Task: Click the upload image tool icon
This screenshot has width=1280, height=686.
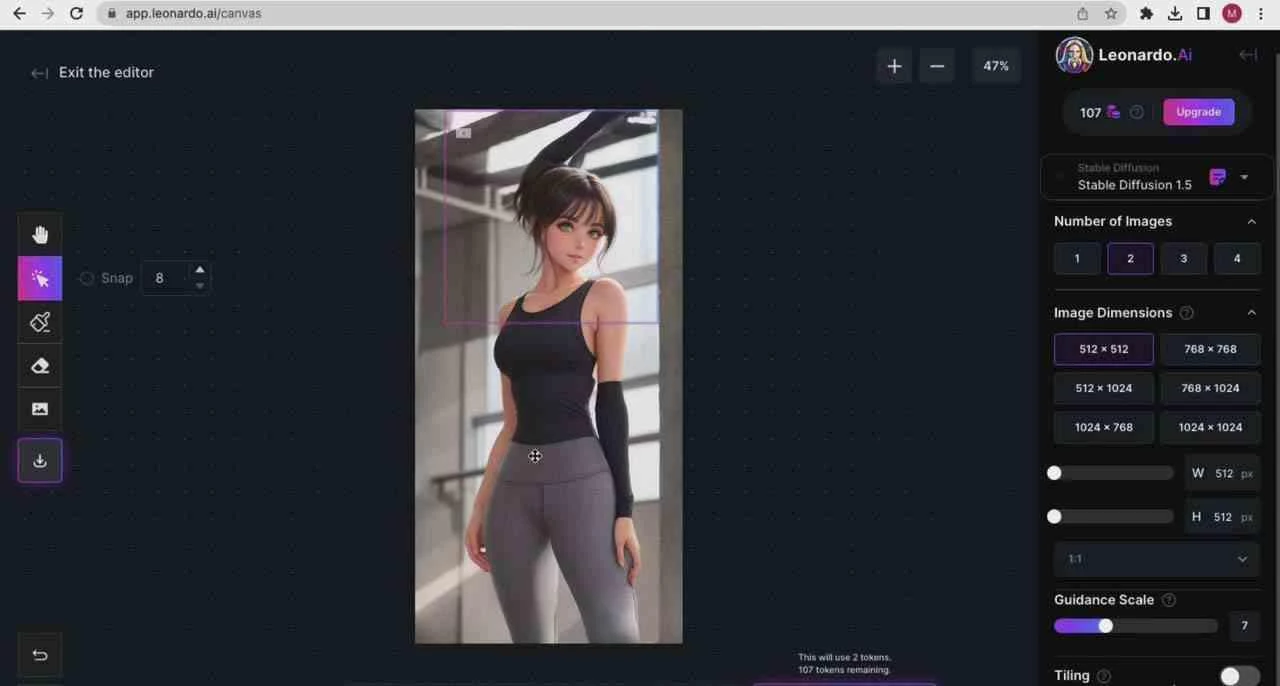Action: [x=40, y=409]
